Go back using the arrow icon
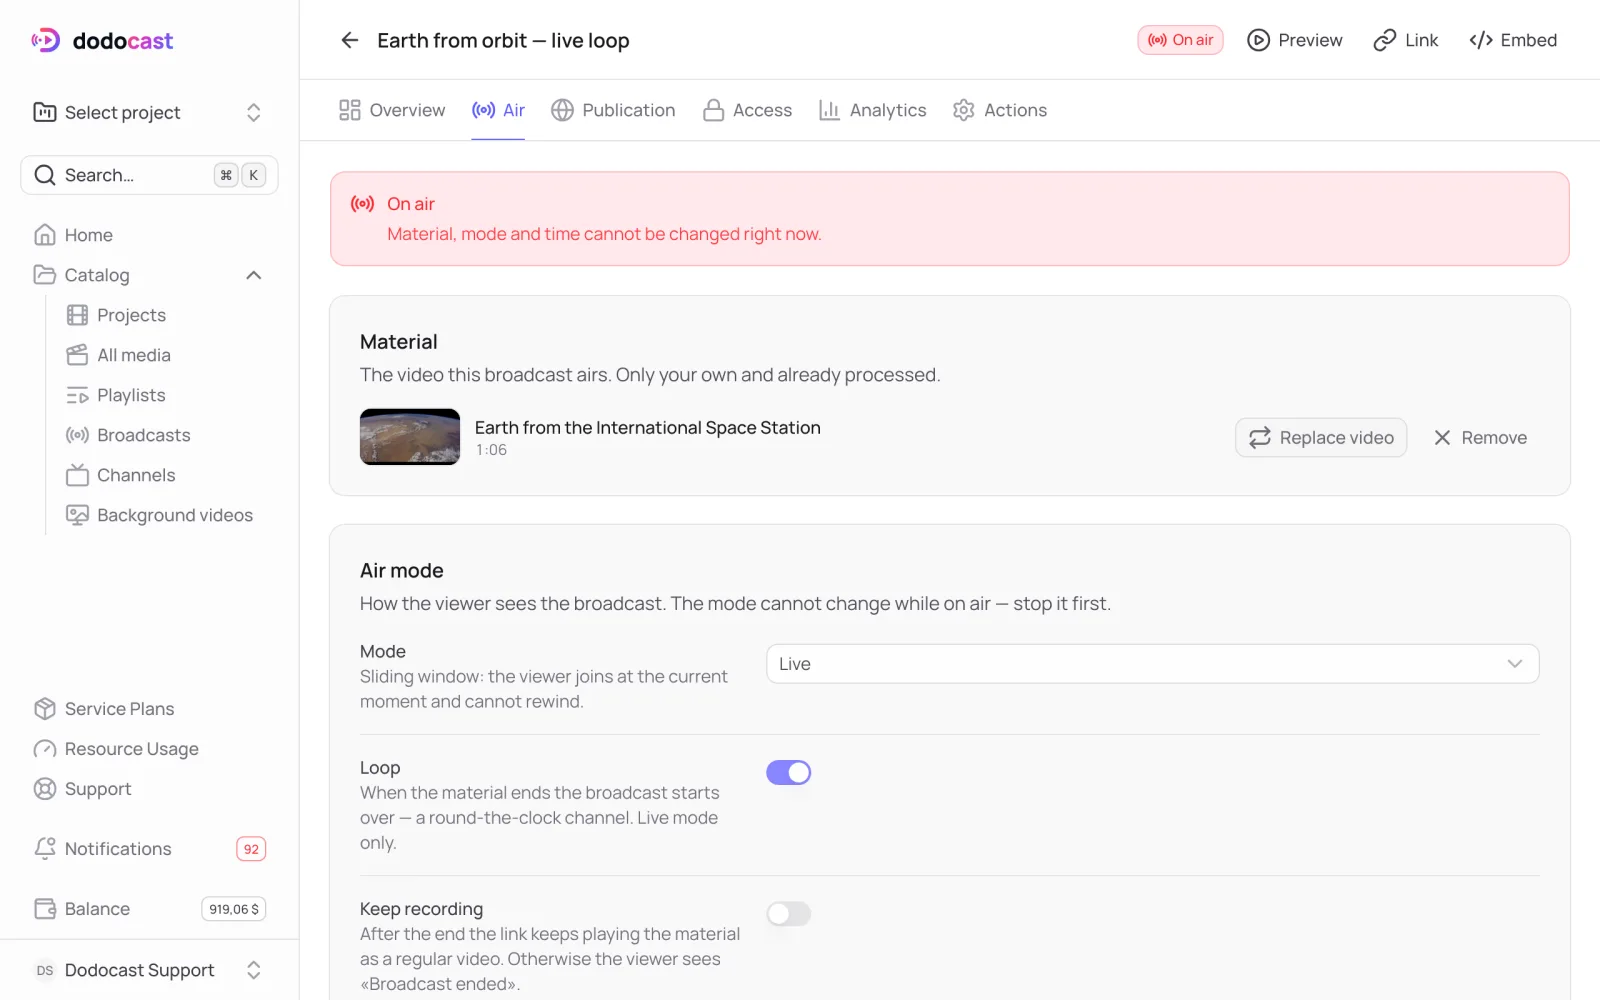Screen dimensions: 1600x1000 tap(350, 40)
